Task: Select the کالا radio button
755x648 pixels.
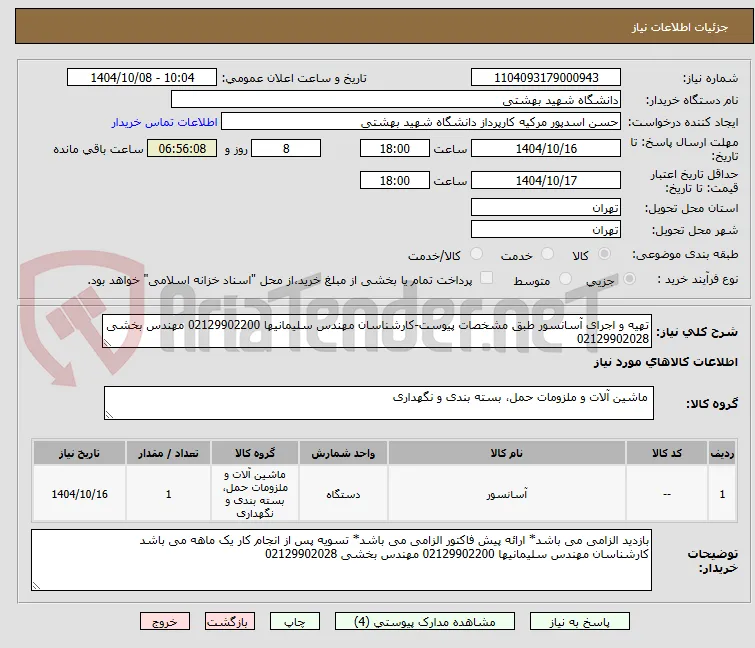Action: [x=604, y=254]
